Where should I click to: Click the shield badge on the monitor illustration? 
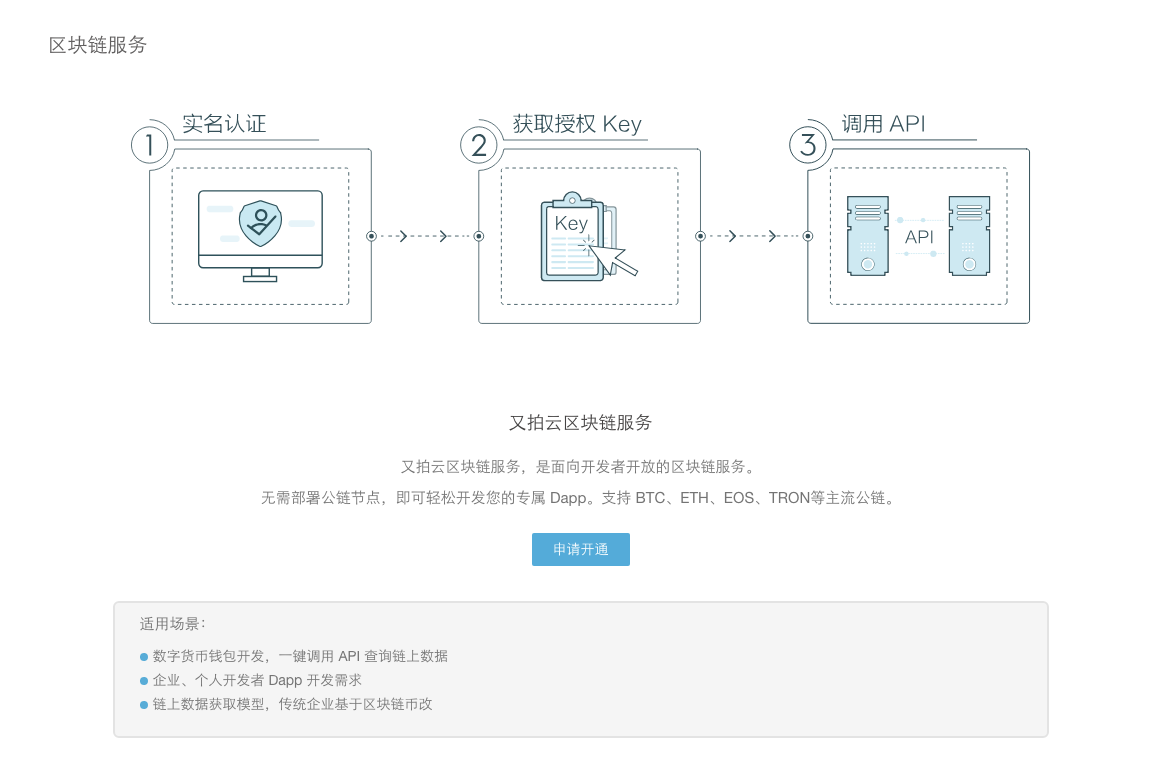coord(260,222)
